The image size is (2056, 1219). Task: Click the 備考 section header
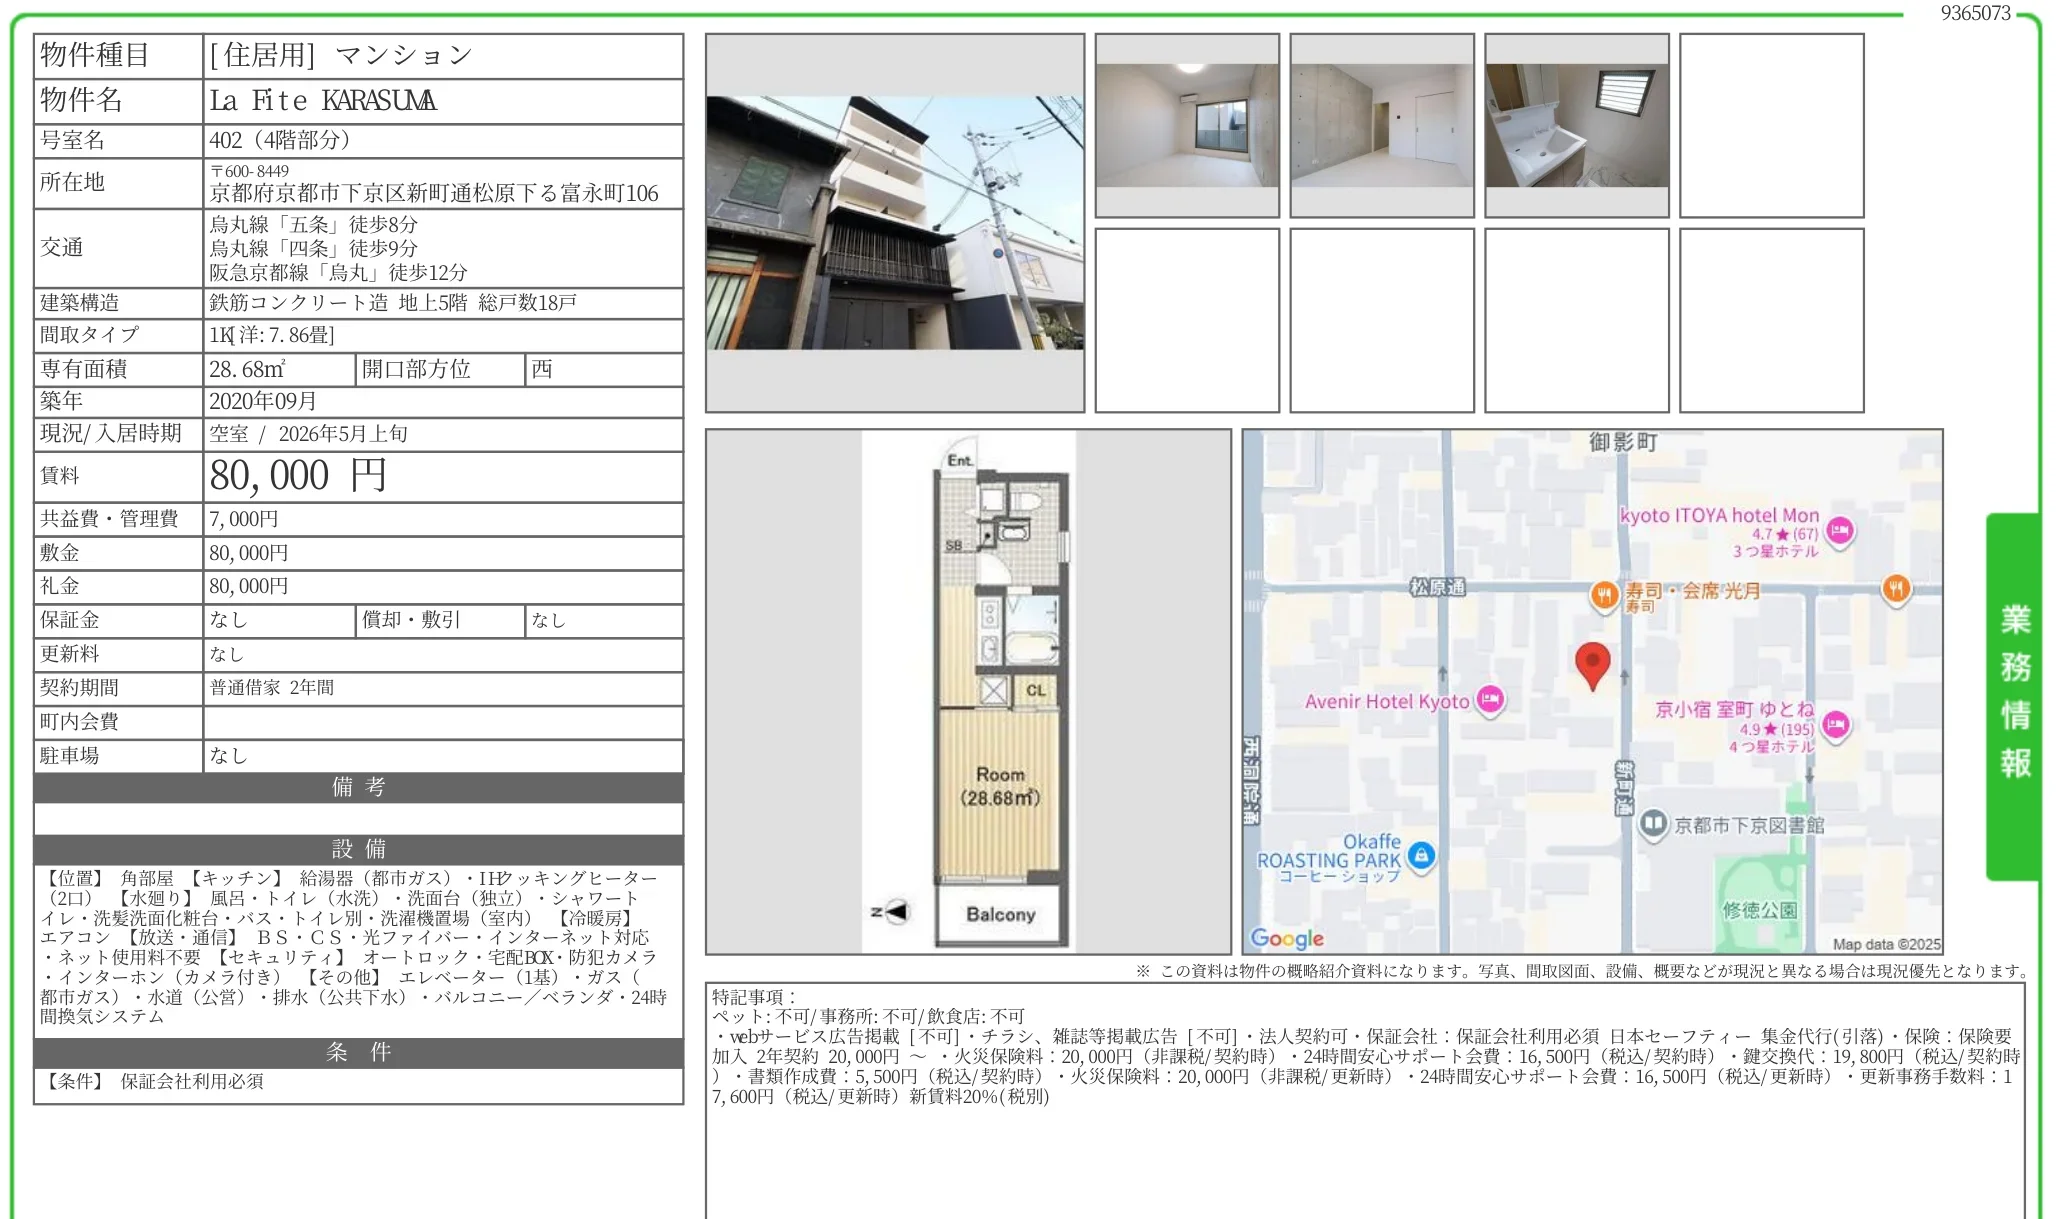click(358, 787)
